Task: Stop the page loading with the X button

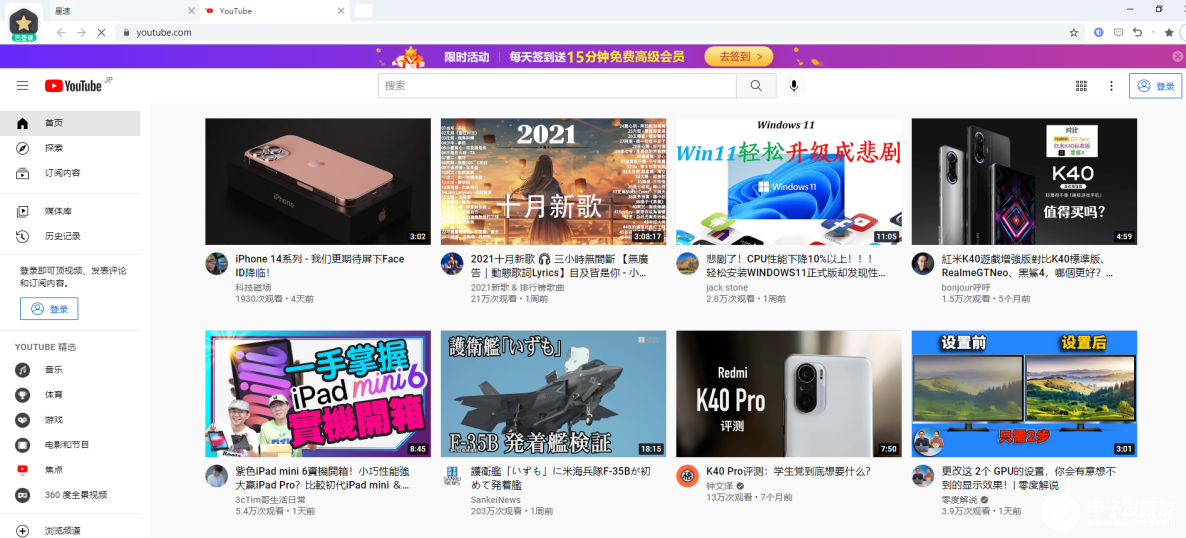Action: pos(102,33)
